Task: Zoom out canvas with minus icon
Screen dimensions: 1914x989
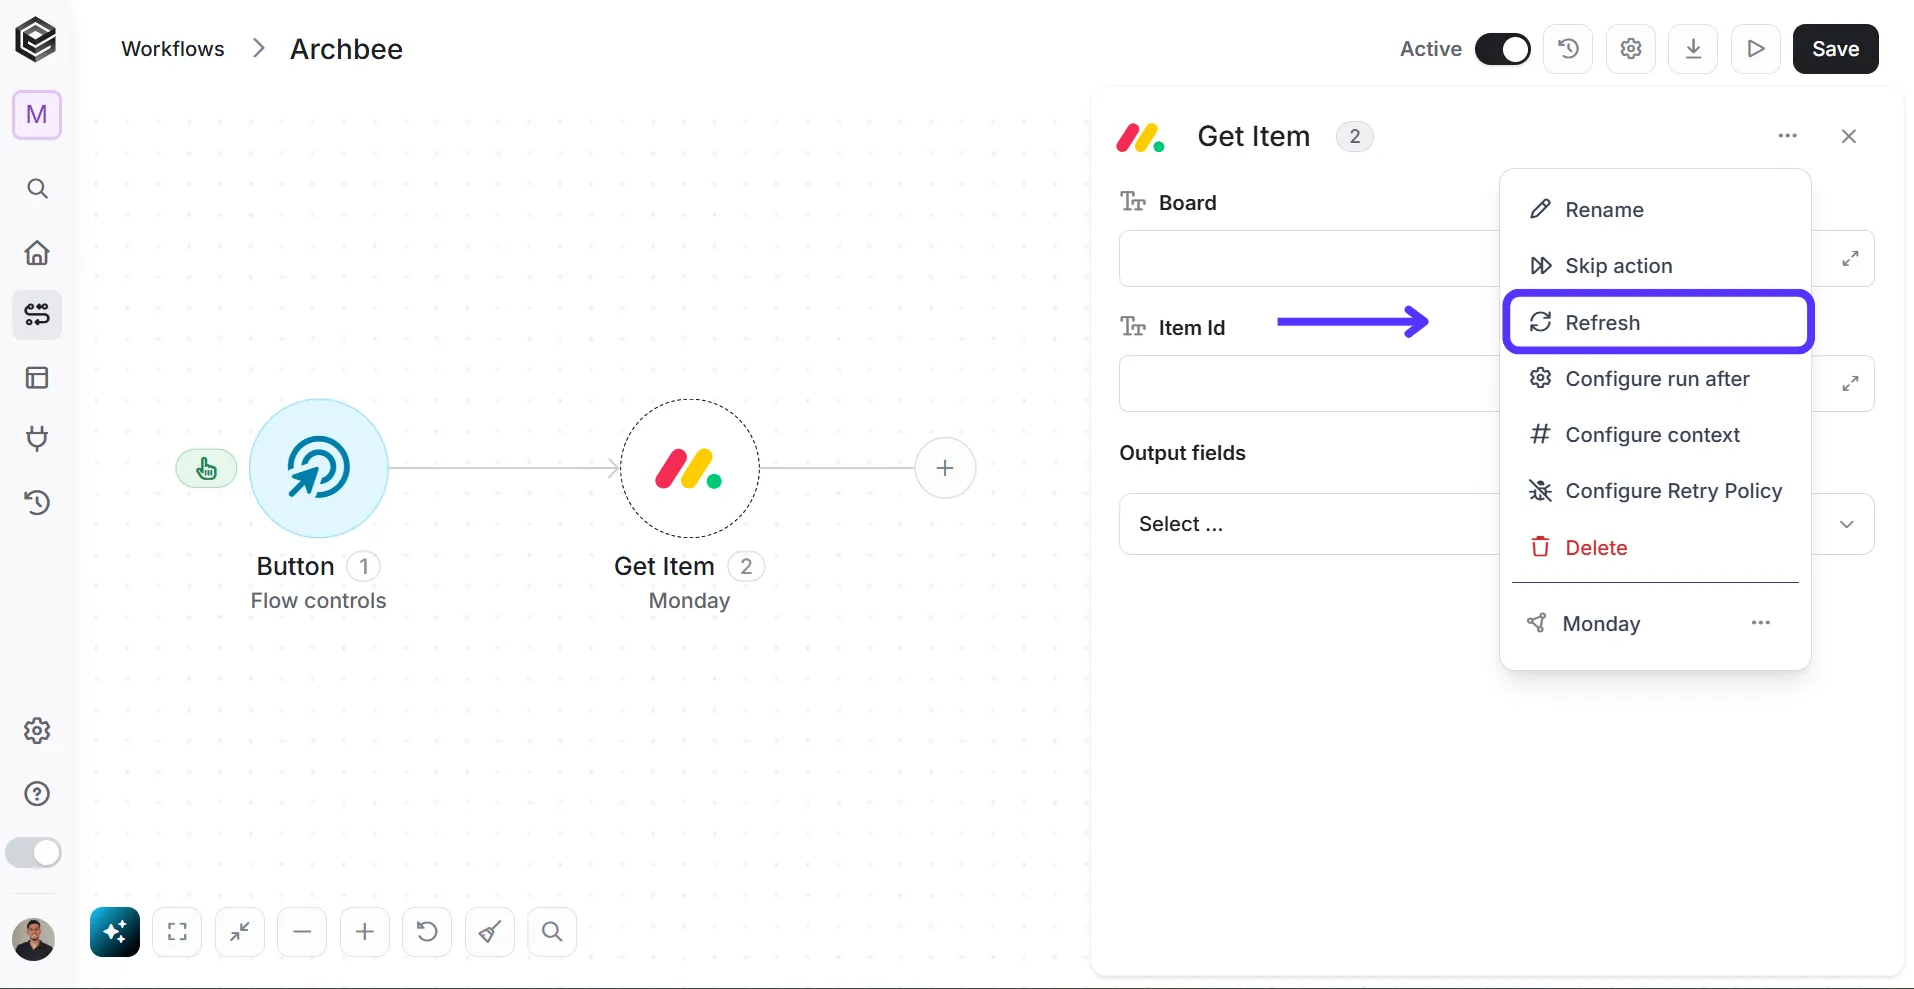Action: point(302,932)
